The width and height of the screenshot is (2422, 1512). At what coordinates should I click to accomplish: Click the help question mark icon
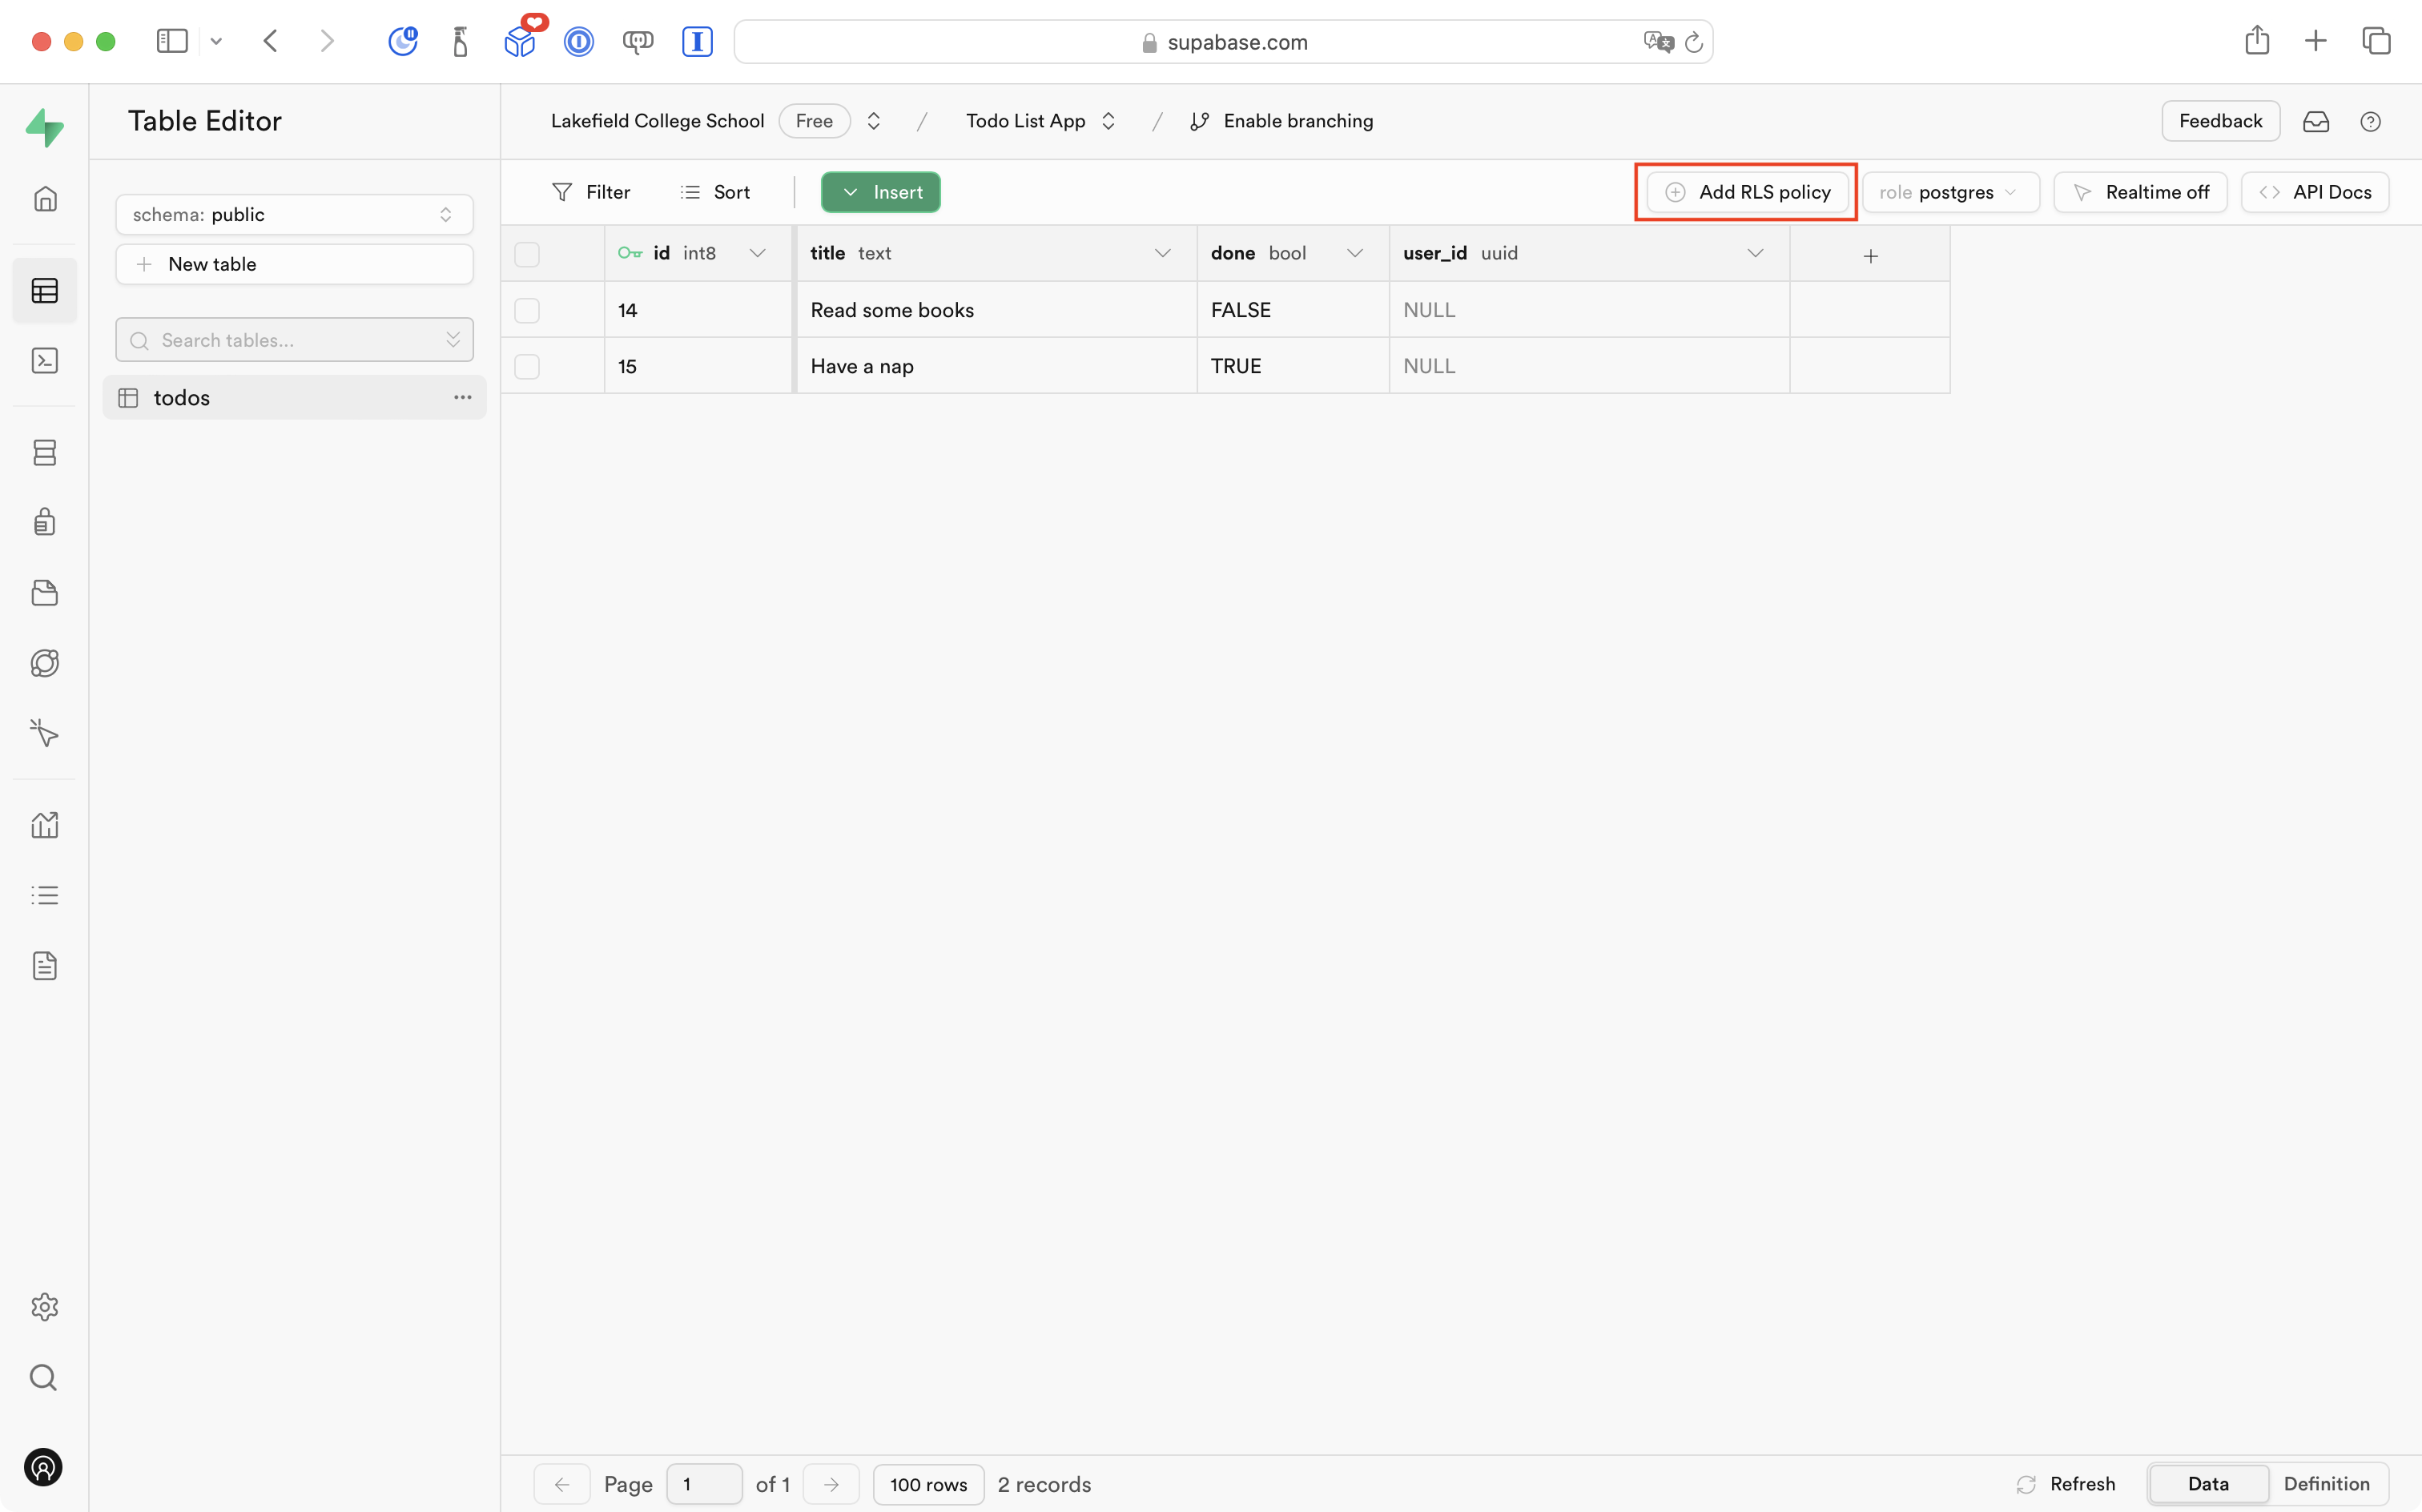tap(2370, 122)
